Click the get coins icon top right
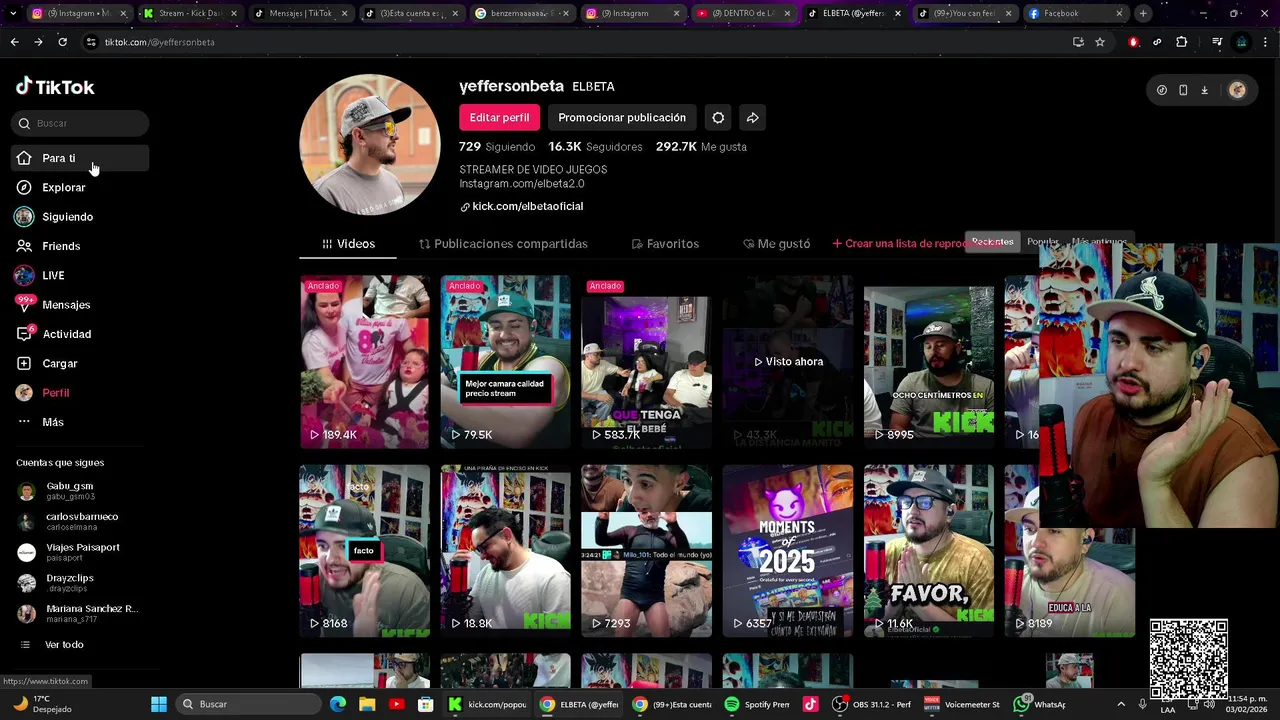 point(1161,90)
